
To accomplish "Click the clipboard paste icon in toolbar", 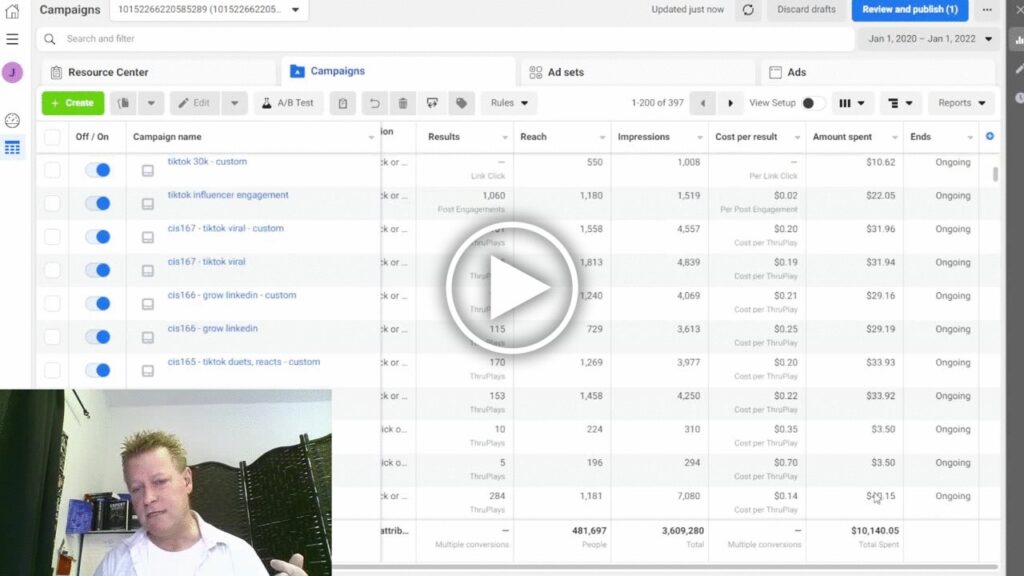I will [x=343, y=103].
